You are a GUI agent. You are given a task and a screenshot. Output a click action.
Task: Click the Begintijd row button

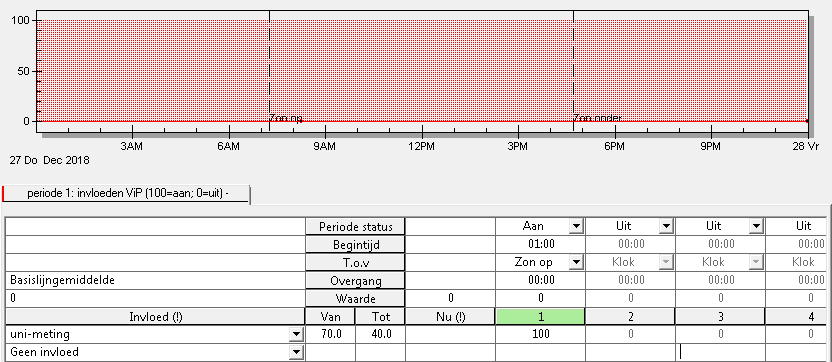pos(356,245)
